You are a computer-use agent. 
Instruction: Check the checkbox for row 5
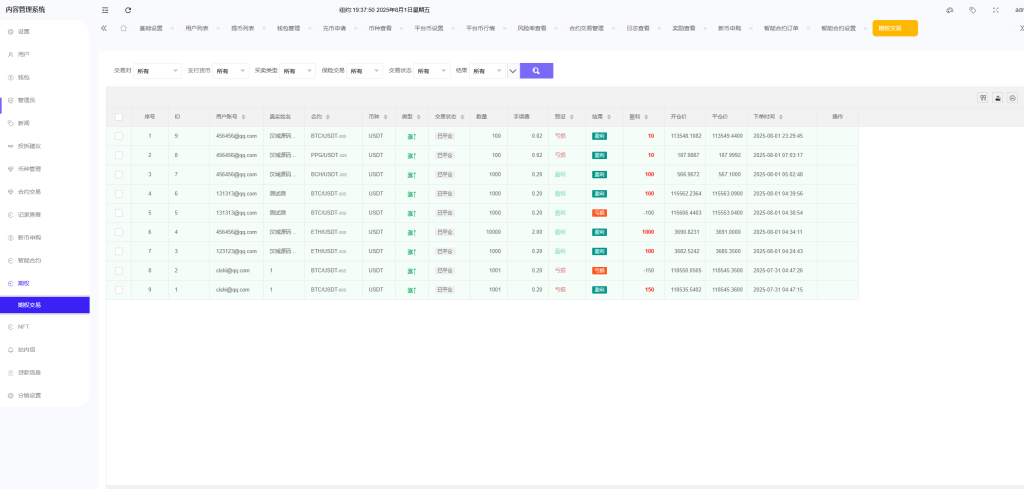[119, 213]
